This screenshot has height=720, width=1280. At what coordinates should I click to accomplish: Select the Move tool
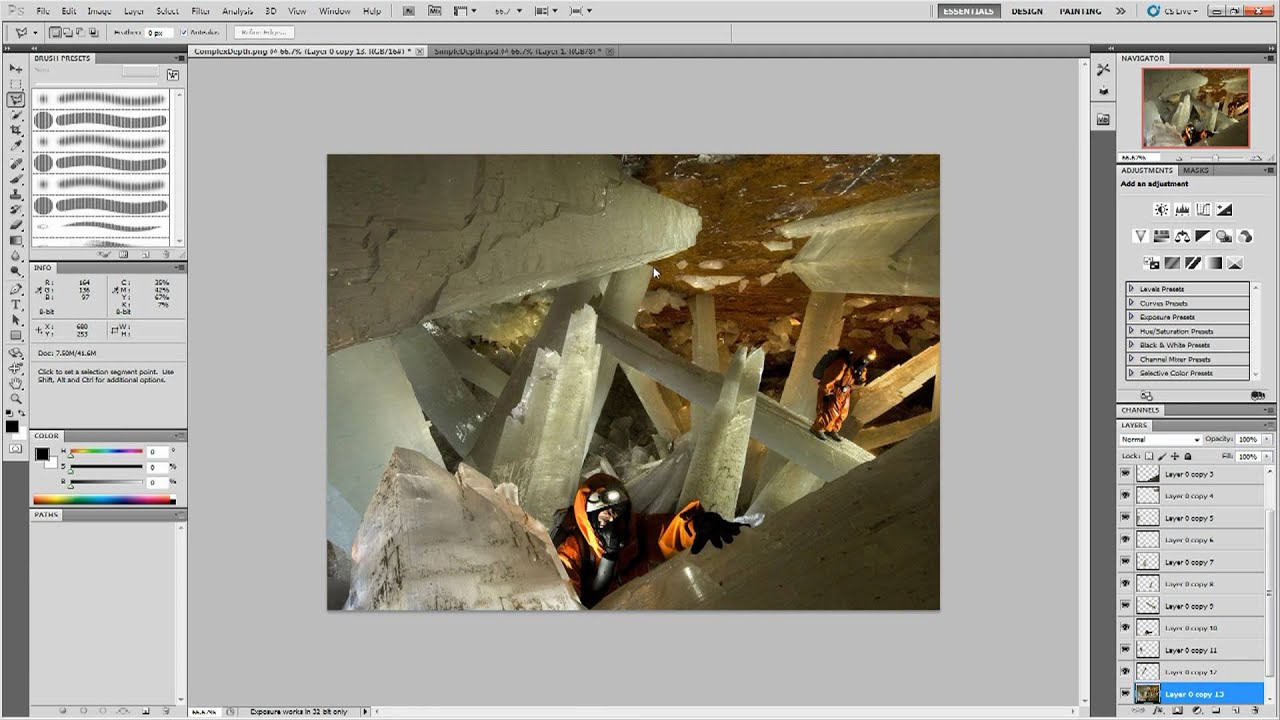coord(16,68)
